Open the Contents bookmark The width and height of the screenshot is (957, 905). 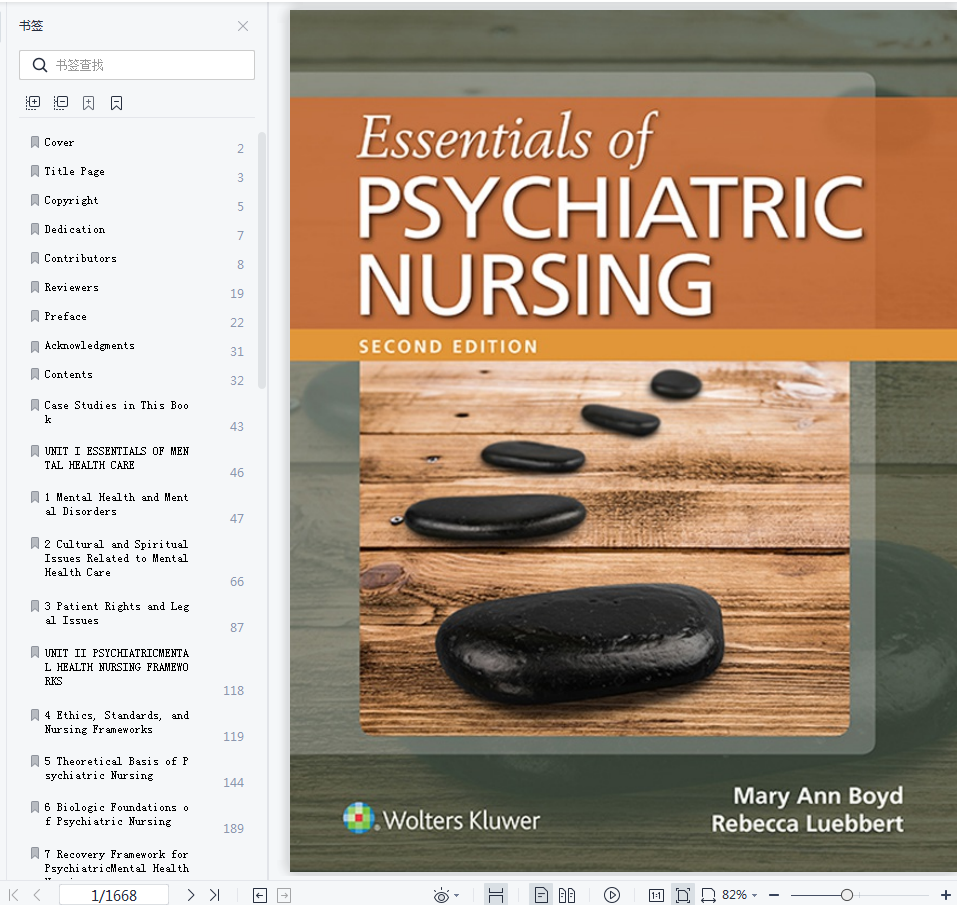point(68,374)
